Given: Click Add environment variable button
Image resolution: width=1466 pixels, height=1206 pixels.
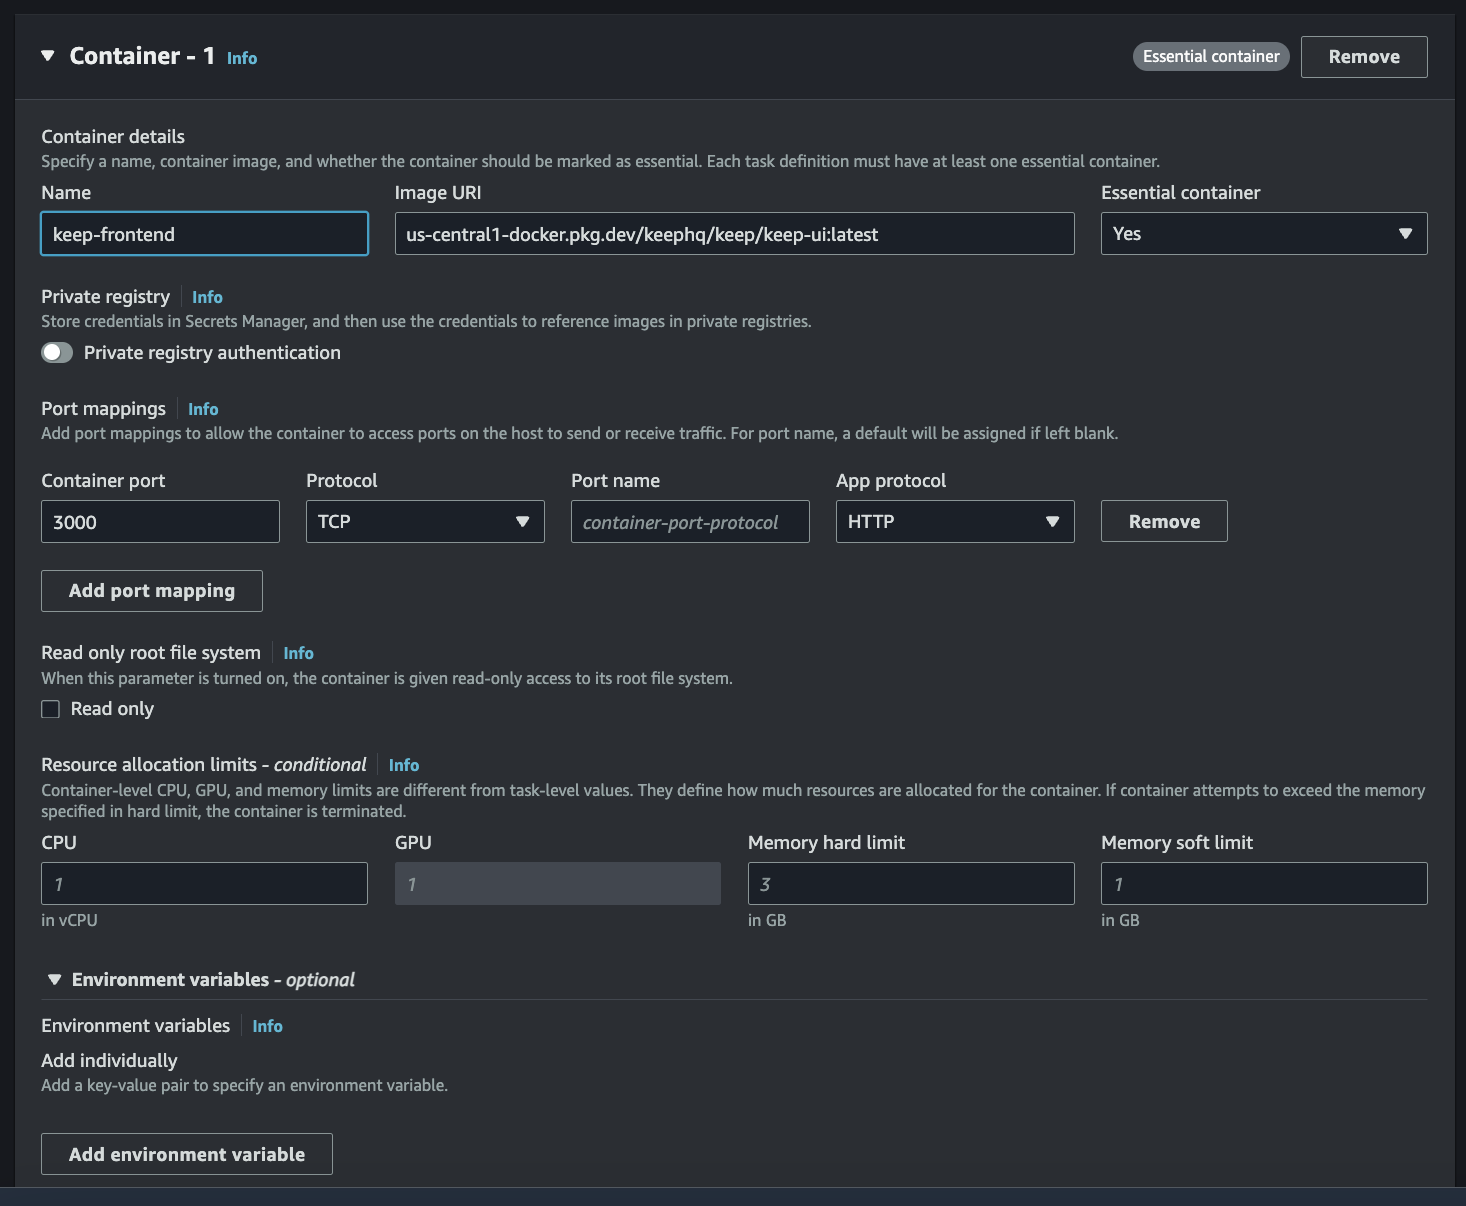Looking at the screenshot, I should [x=187, y=1154].
